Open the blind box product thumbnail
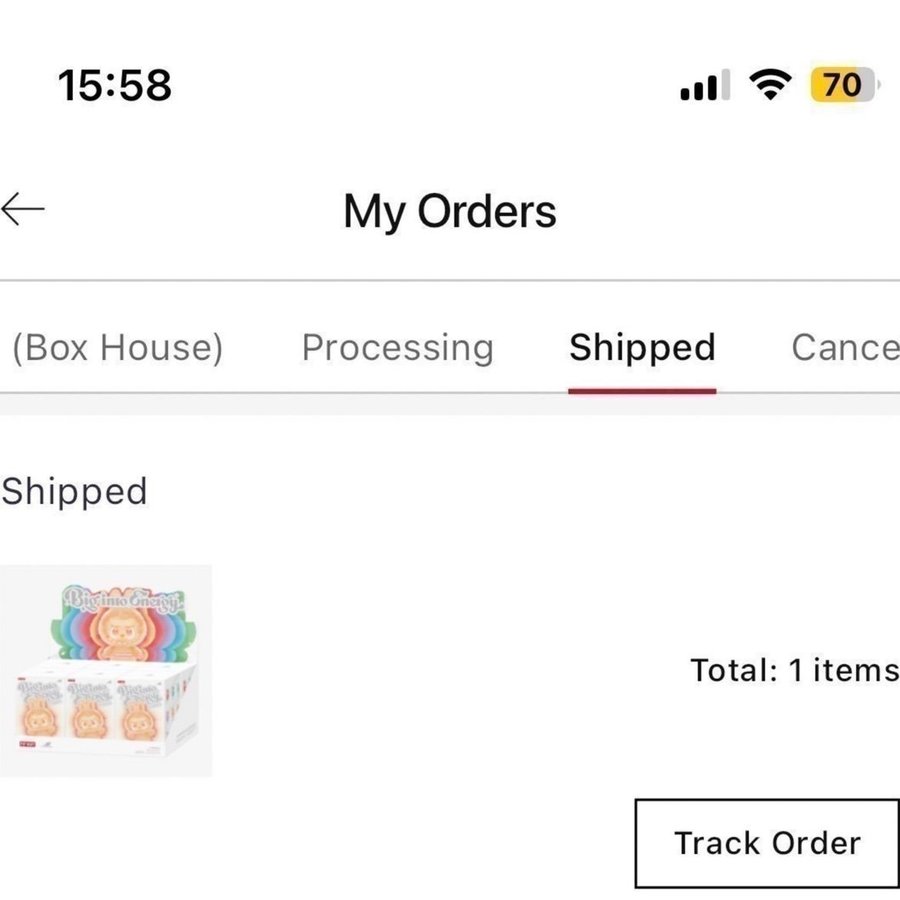900x900 pixels. [105, 671]
